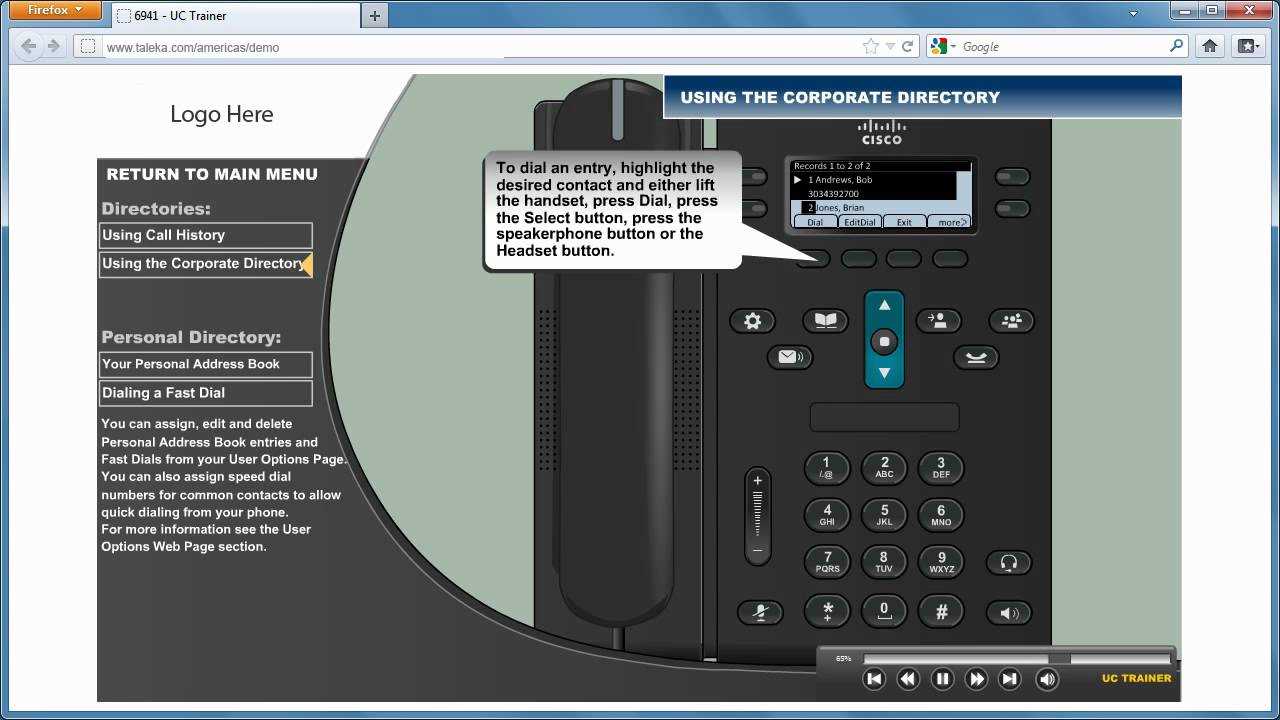Rewind the trainer video
This screenshot has width=1280, height=720.
point(908,679)
